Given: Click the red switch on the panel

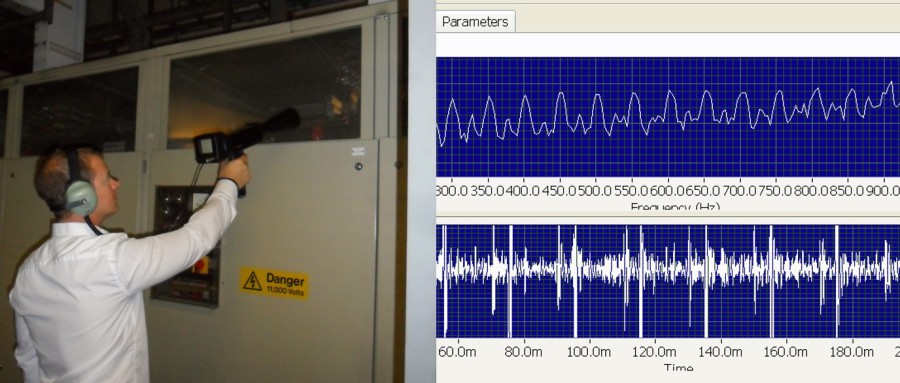Looking at the screenshot, I should [x=200, y=264].
